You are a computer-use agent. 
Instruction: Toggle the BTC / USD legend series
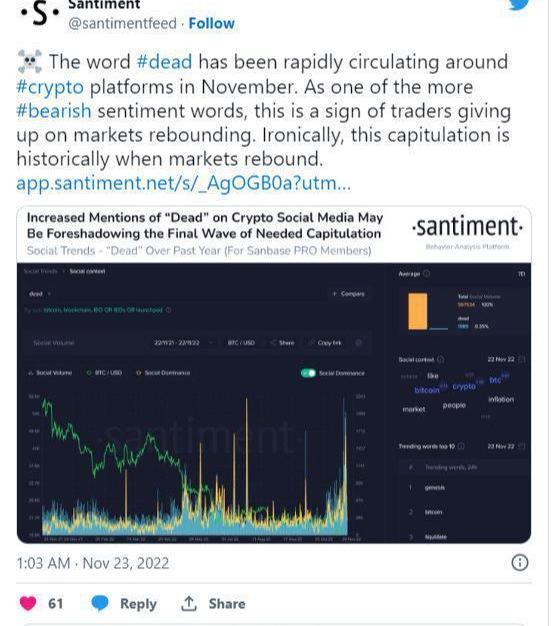(x=104, y=373)
